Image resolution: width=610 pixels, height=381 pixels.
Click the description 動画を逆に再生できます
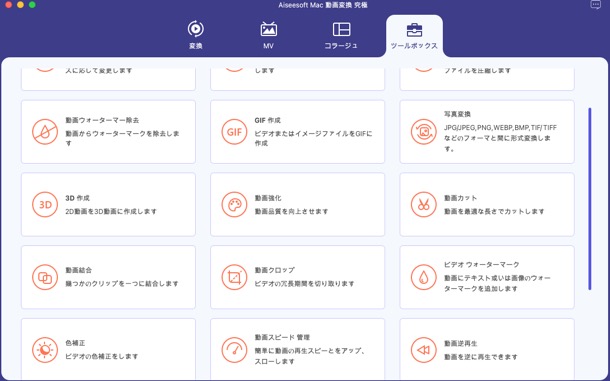pos(481,357)
